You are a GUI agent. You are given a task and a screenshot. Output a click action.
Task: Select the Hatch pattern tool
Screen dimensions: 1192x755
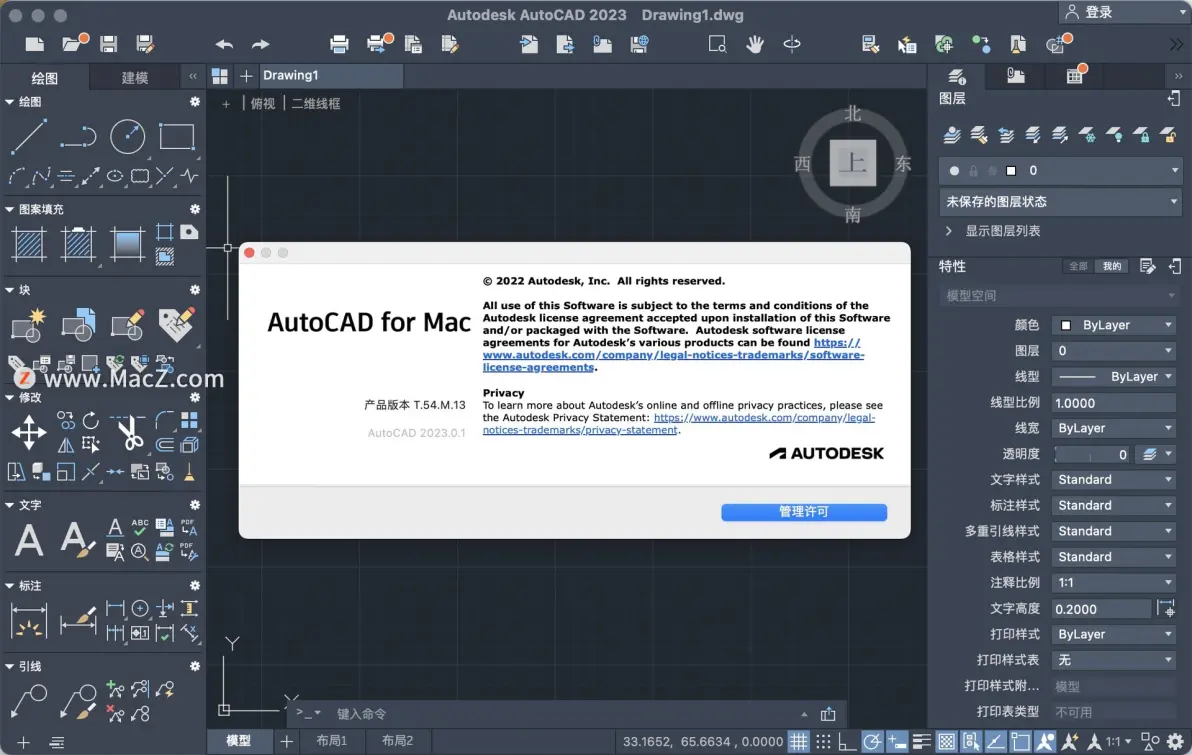(x=29, y=245)
